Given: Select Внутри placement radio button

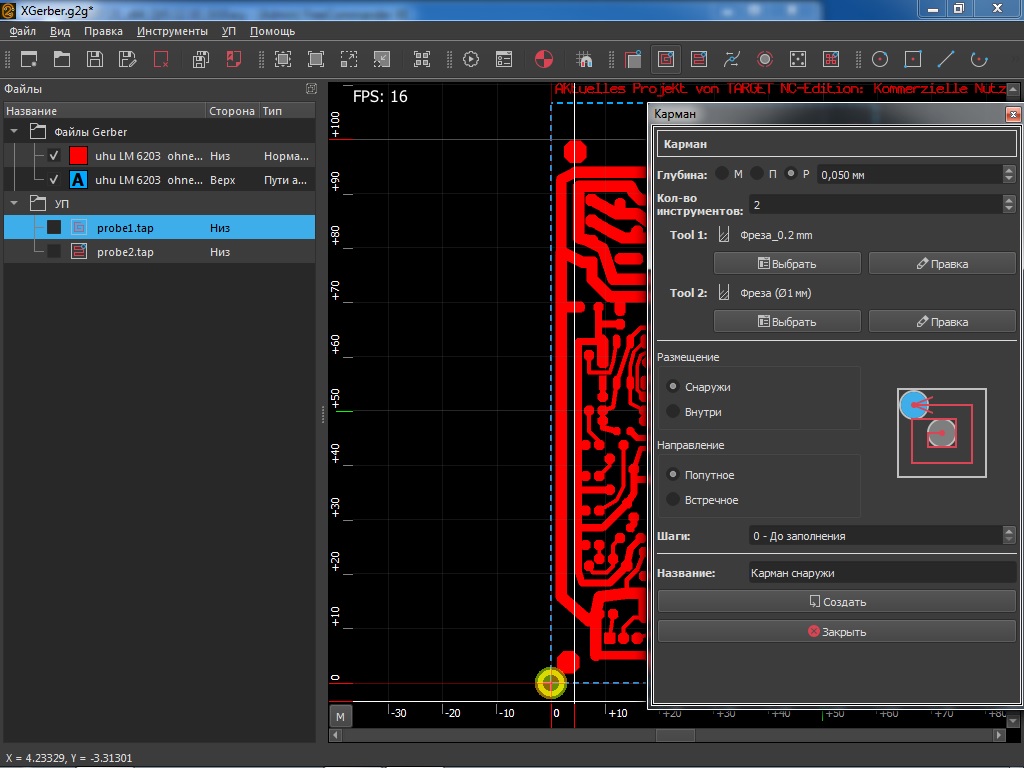Looking at the screenshot, I should click(673, 411).
